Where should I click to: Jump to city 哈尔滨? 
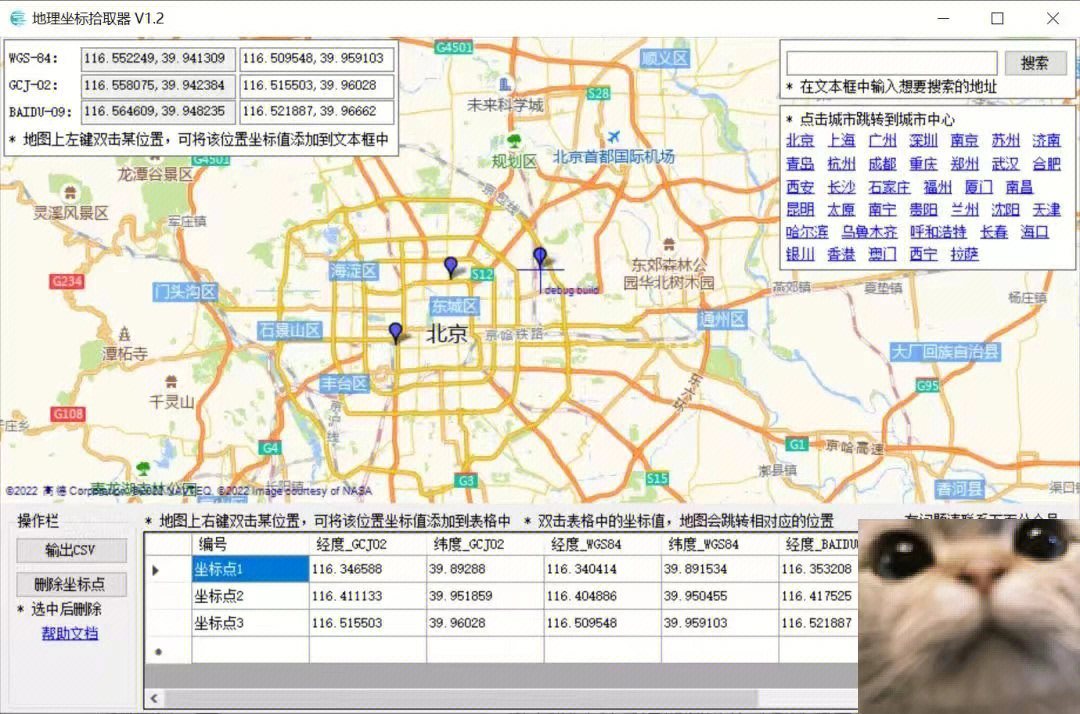(807, 232)
